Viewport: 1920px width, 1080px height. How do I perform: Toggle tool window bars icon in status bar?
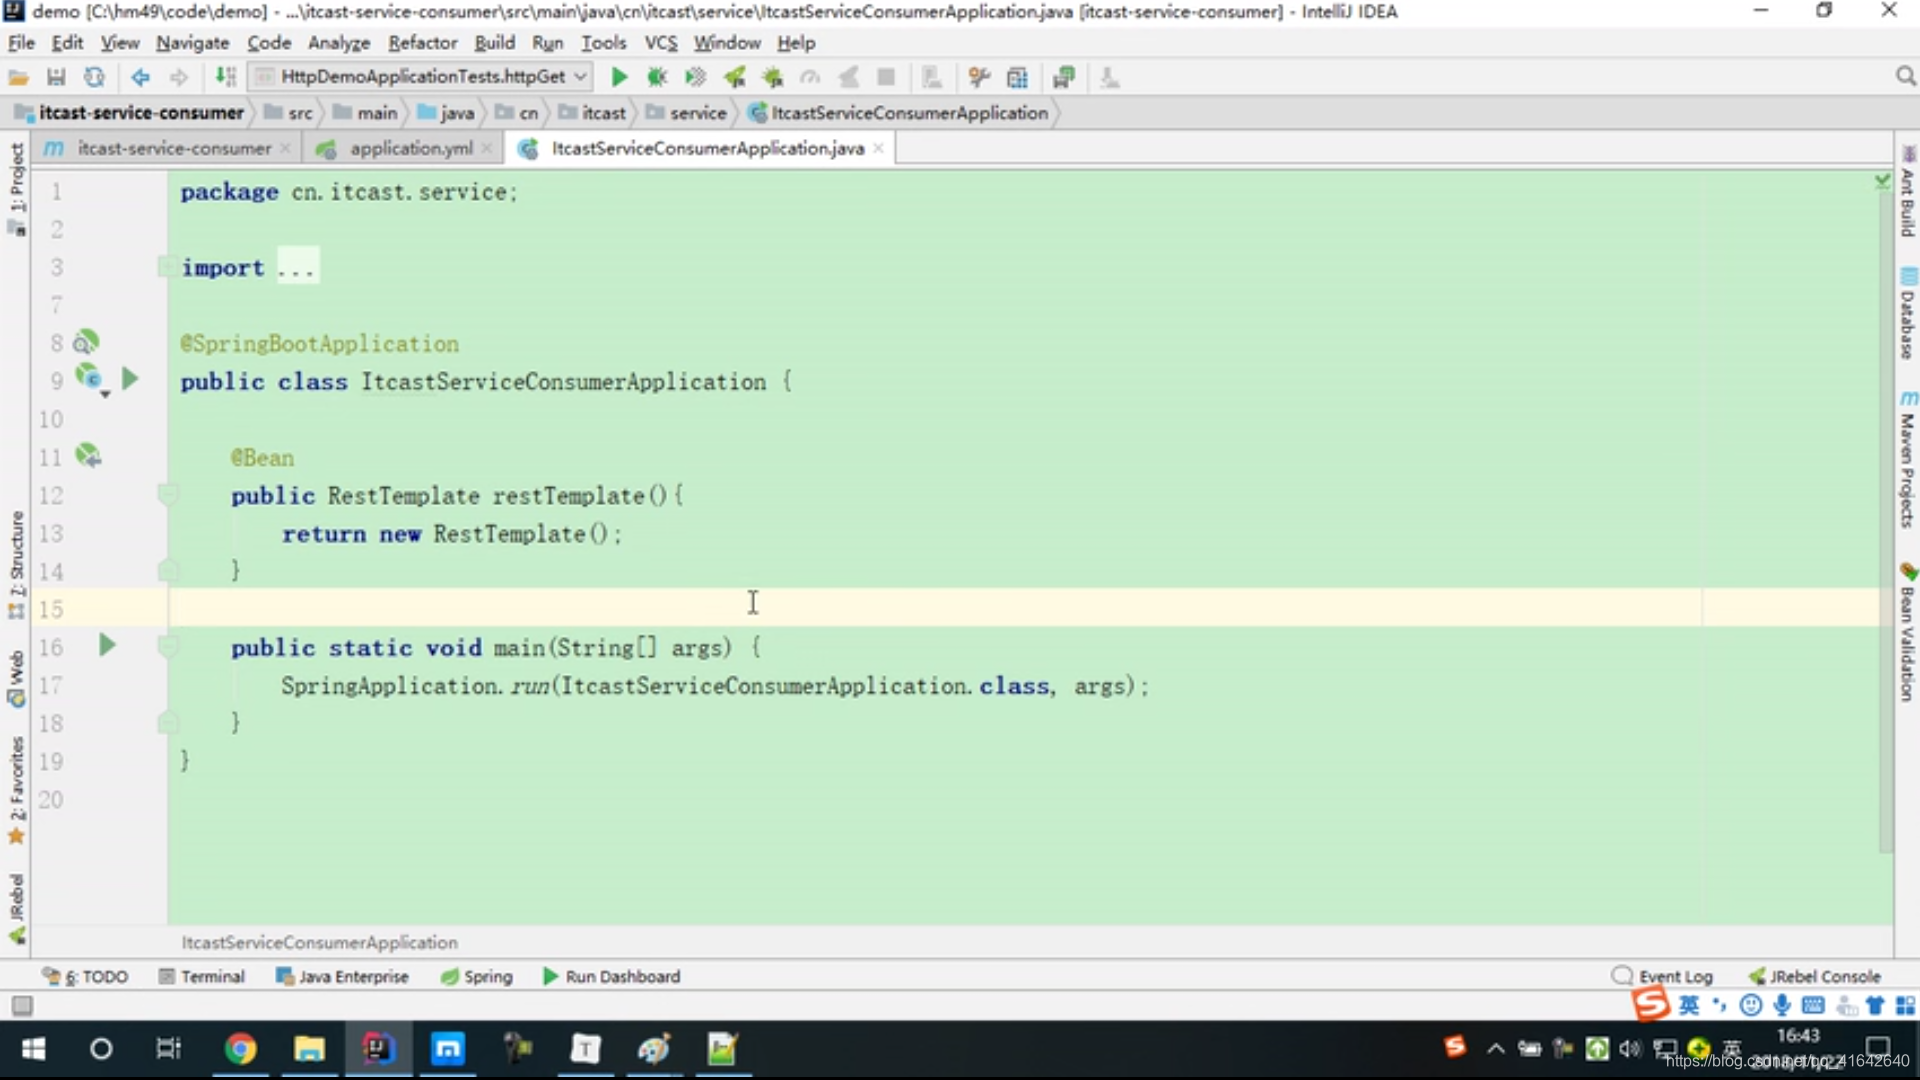pos(22,1006)
